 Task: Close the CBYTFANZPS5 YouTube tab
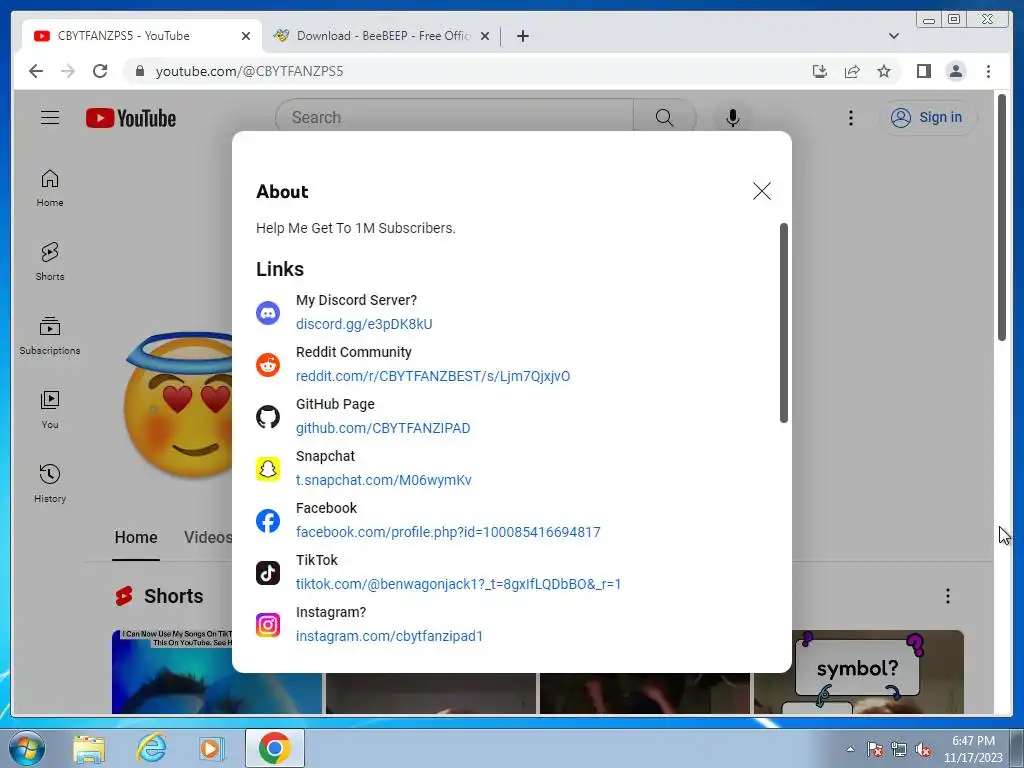pyautogui.click(x=246, y=36)
